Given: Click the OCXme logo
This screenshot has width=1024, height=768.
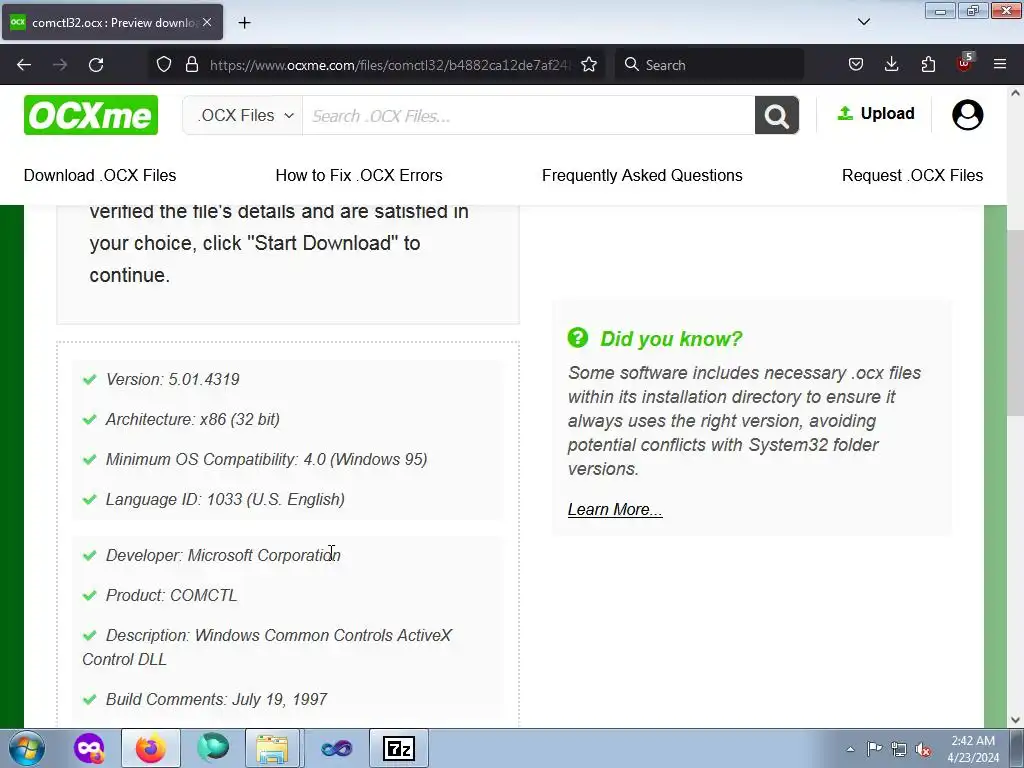Looking at the screenshot, I should coord(91,115).
